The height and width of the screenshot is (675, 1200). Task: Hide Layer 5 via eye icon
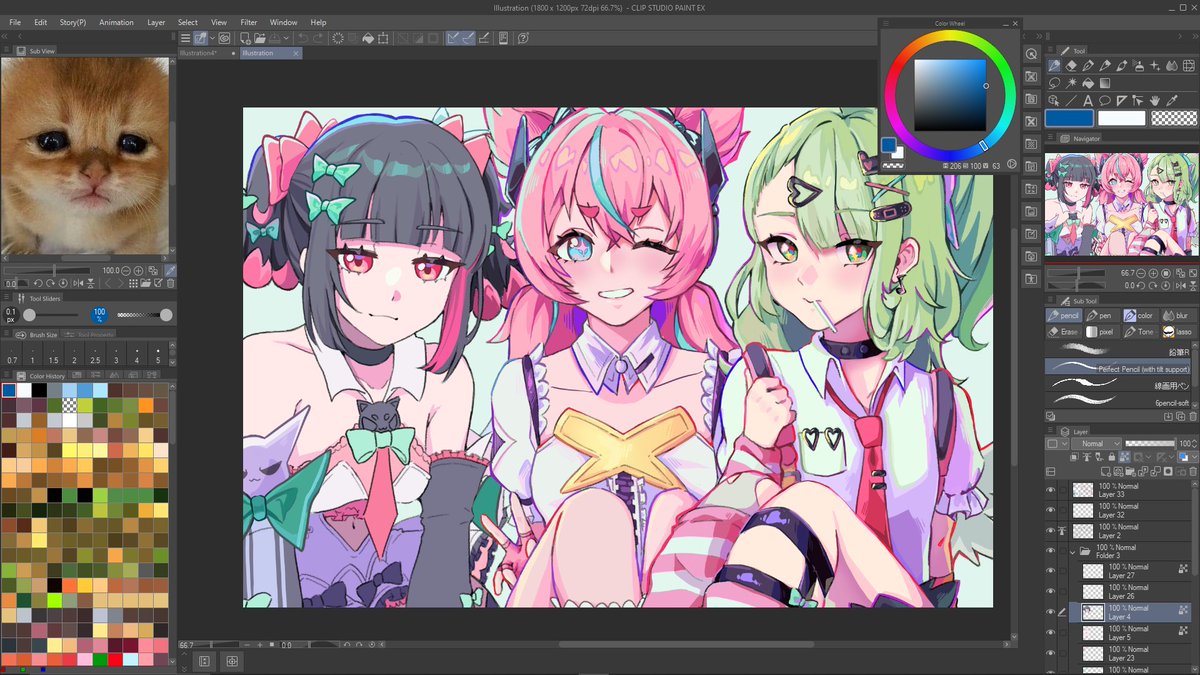pos(1050,632)
